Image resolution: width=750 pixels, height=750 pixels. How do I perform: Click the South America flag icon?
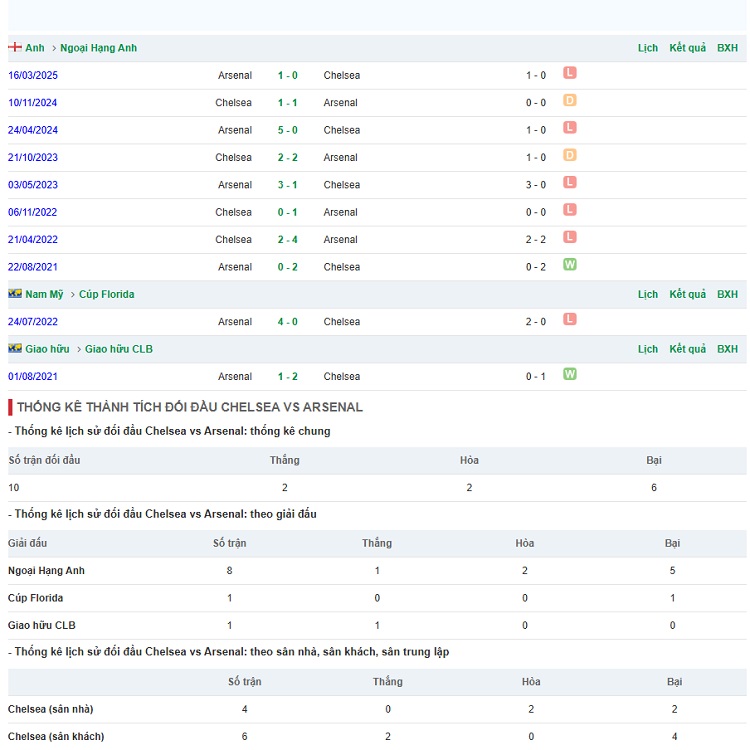tap(15, 294)
